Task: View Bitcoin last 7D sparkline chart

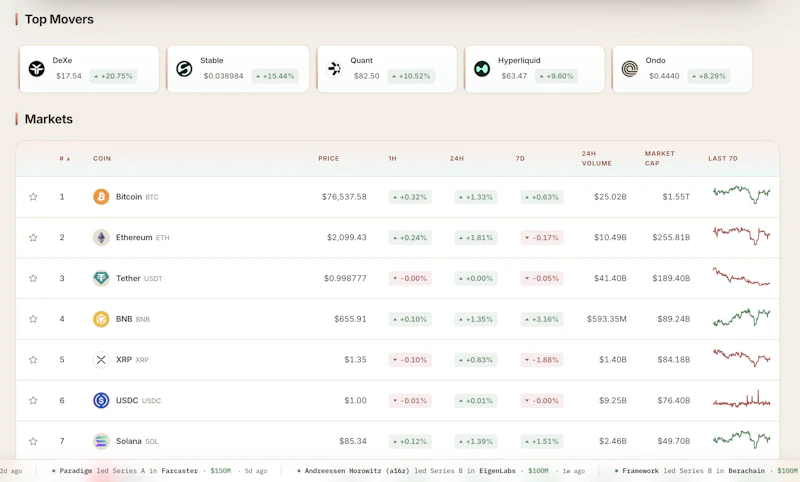Action: point(741,194)
